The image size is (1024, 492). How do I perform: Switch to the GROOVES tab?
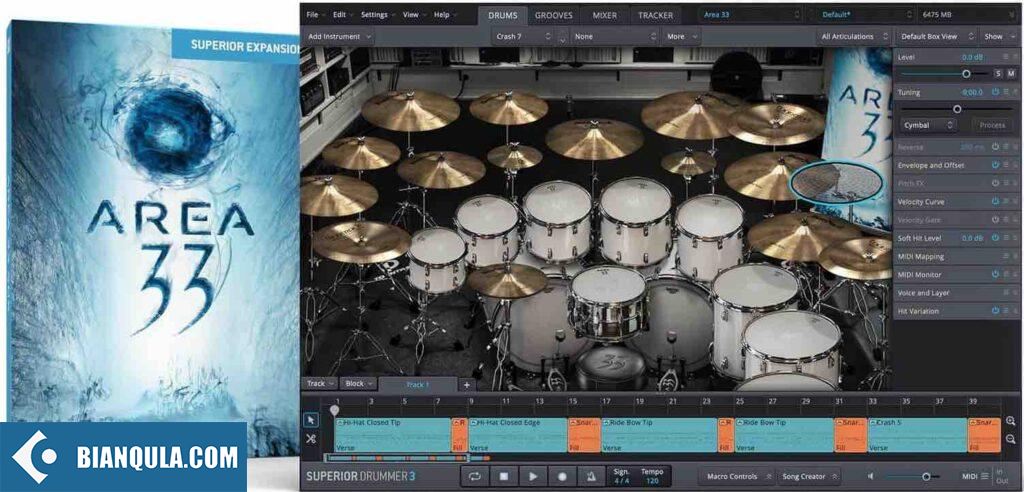(x=554, y=14)
